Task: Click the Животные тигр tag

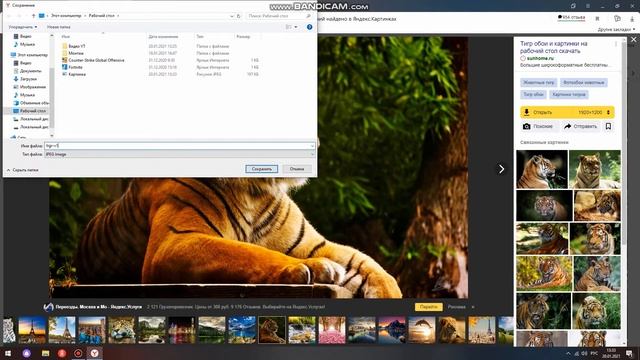Action: 538,83
